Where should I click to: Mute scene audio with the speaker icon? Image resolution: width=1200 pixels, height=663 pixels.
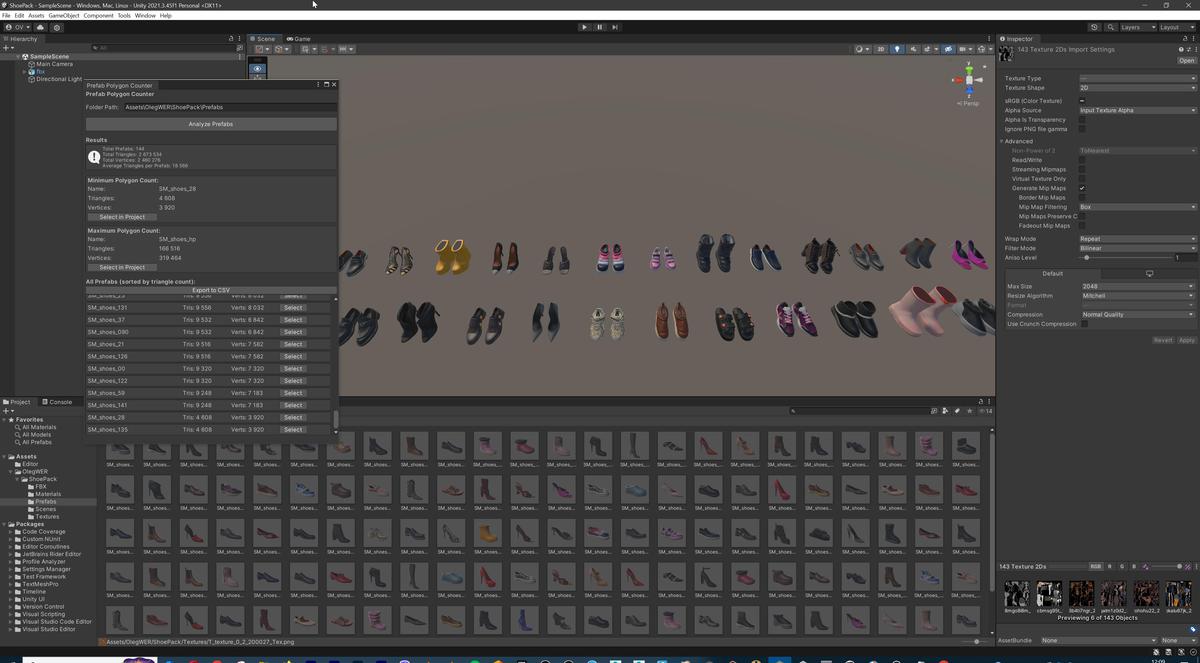(914, 48)
